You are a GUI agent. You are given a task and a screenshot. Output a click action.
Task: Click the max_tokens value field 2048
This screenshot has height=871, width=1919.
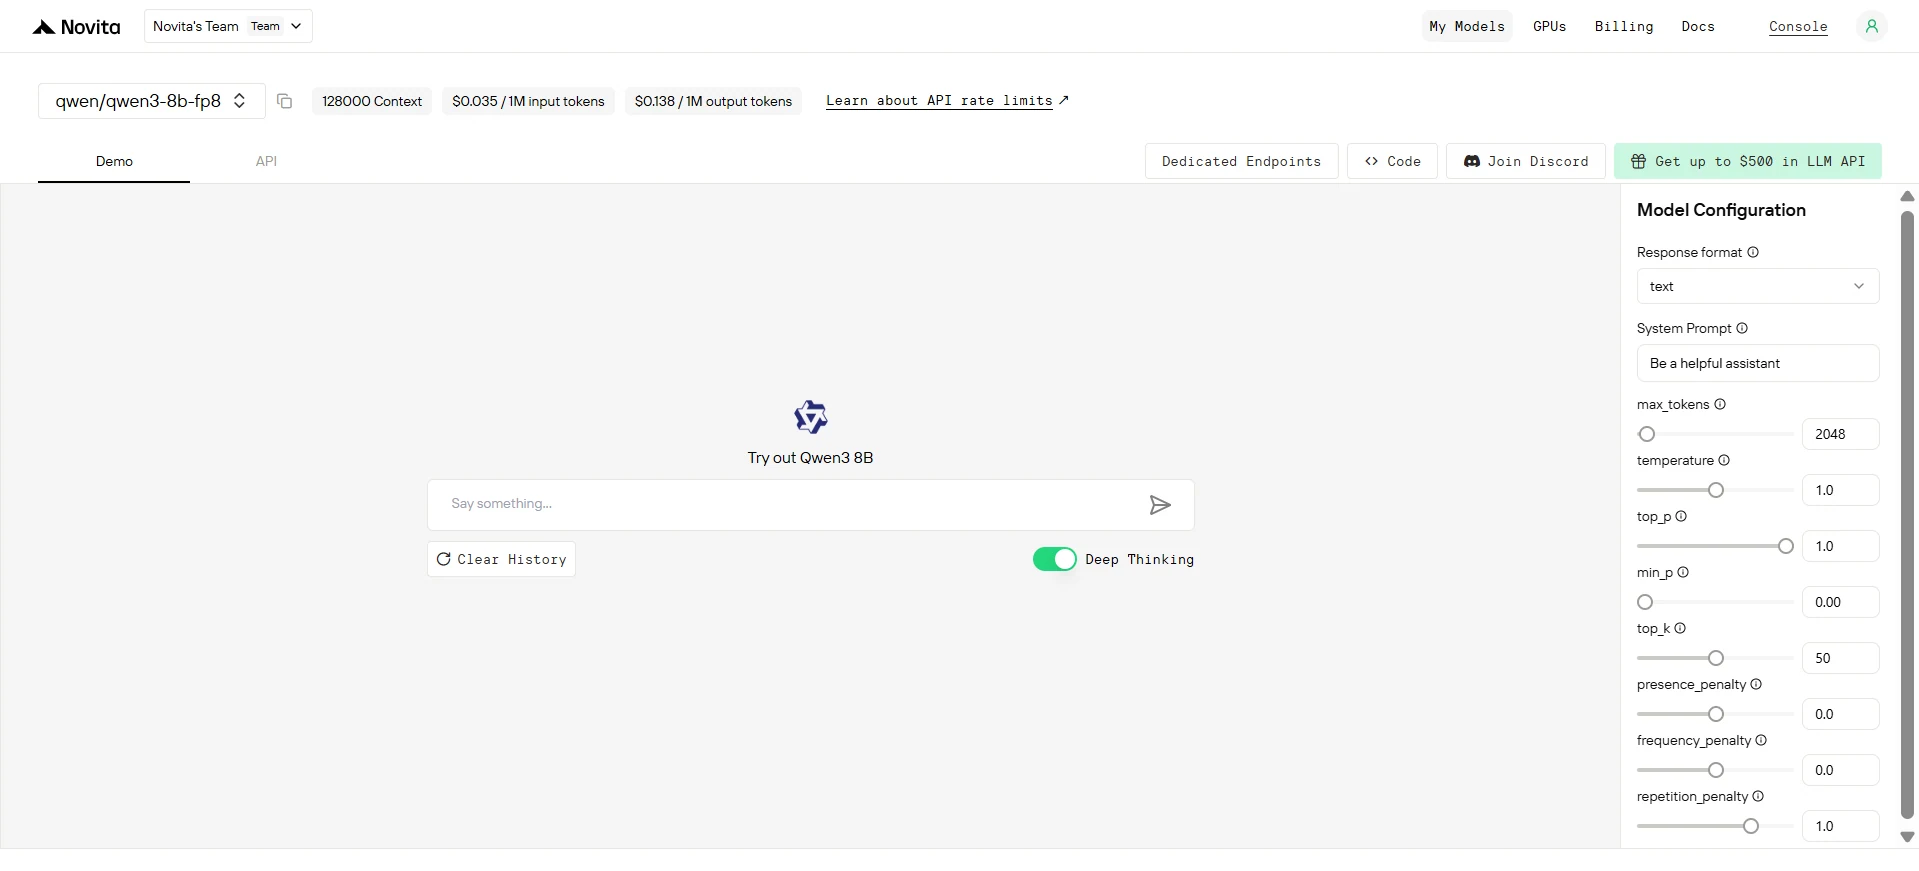[1841, 434]
